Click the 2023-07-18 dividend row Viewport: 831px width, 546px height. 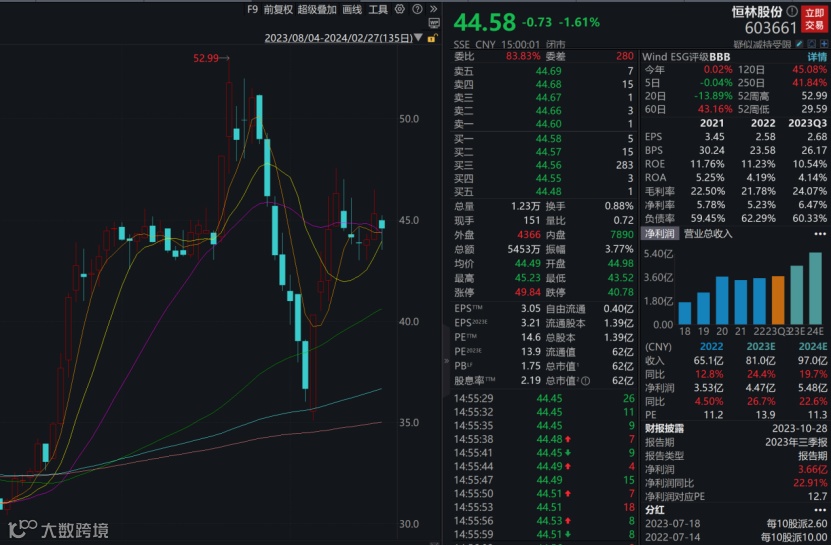[x=736, y=524]
